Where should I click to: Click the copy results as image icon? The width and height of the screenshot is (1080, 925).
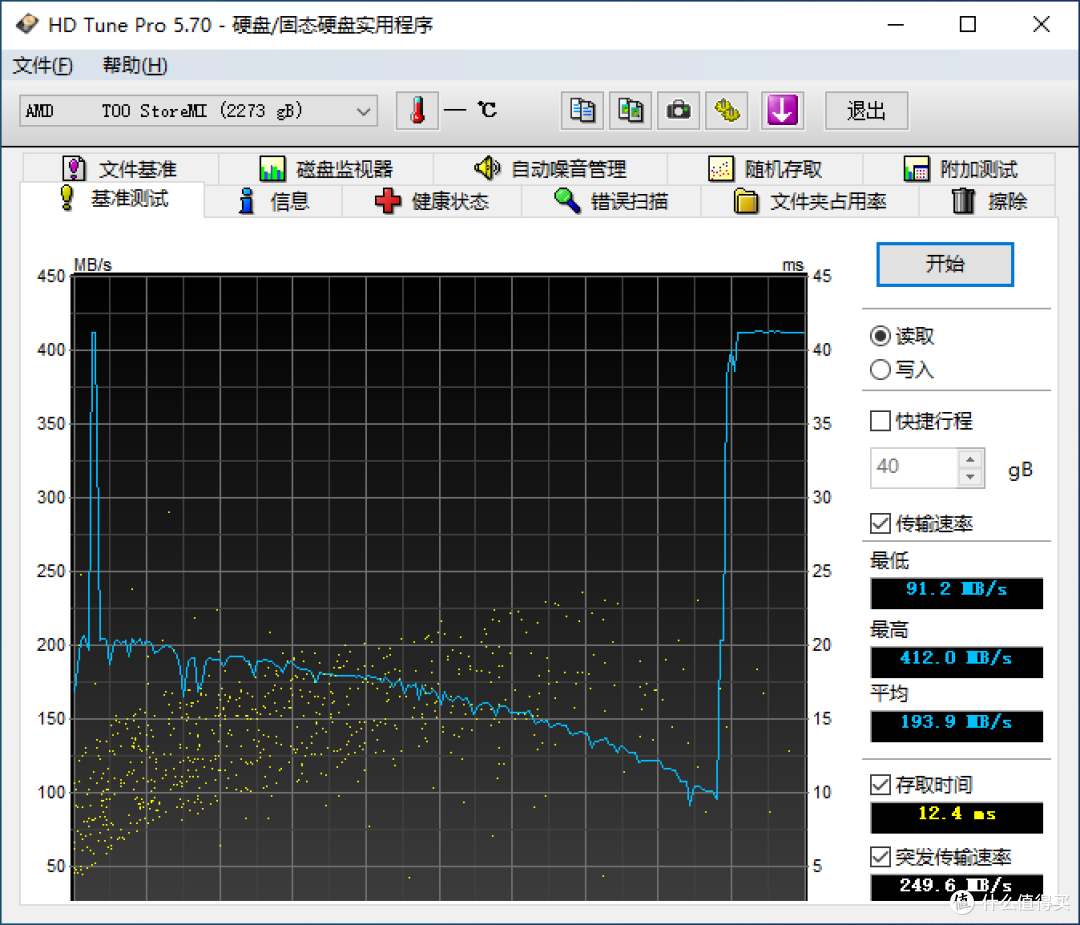click(630, 110)
